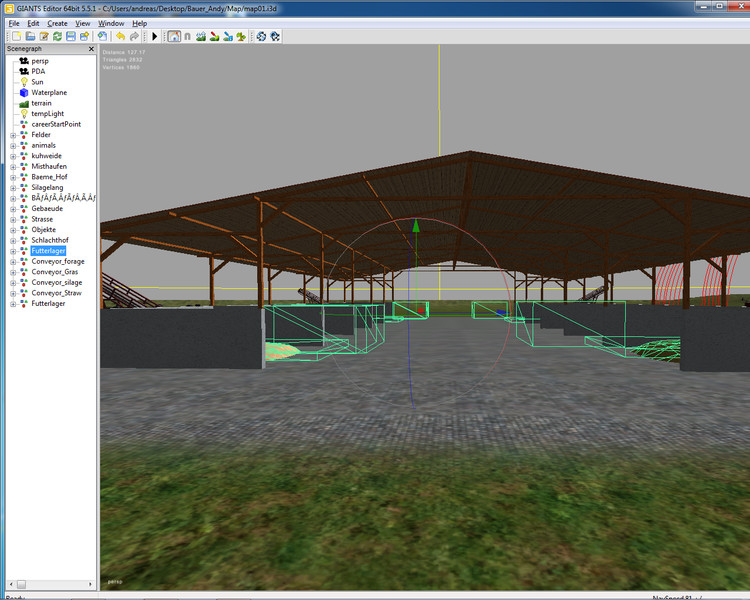This screenshot has height=600, width=750.
Task: Click the Import file toolbar icon
Action: [x=102, y=36]
